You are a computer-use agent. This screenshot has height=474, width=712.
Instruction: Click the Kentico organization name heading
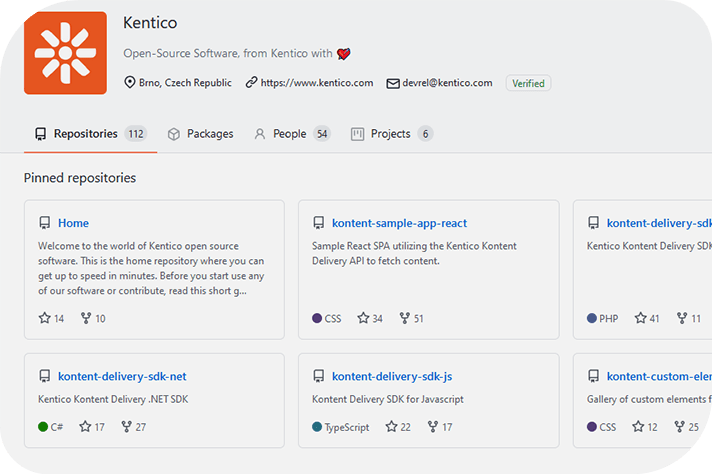(x=150, y=23)
